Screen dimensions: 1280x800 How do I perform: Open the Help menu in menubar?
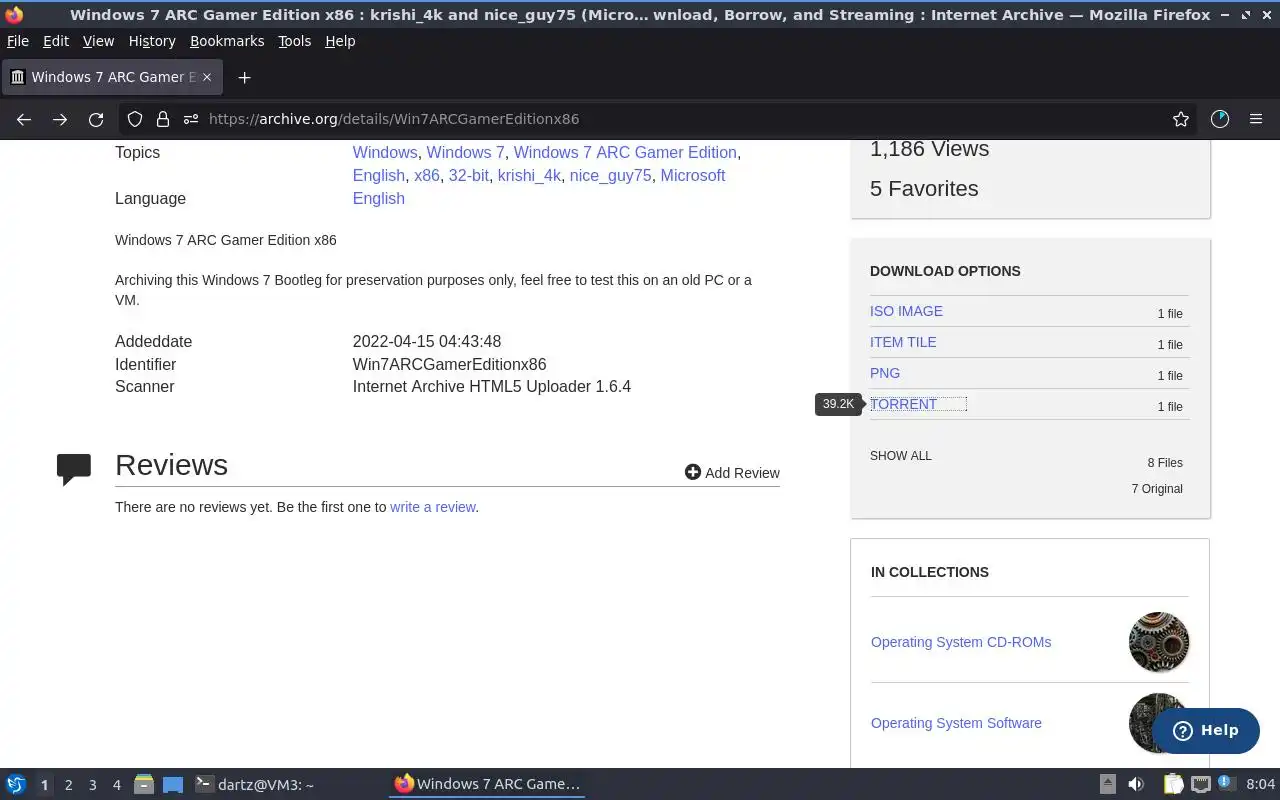[x=340, y=41]
